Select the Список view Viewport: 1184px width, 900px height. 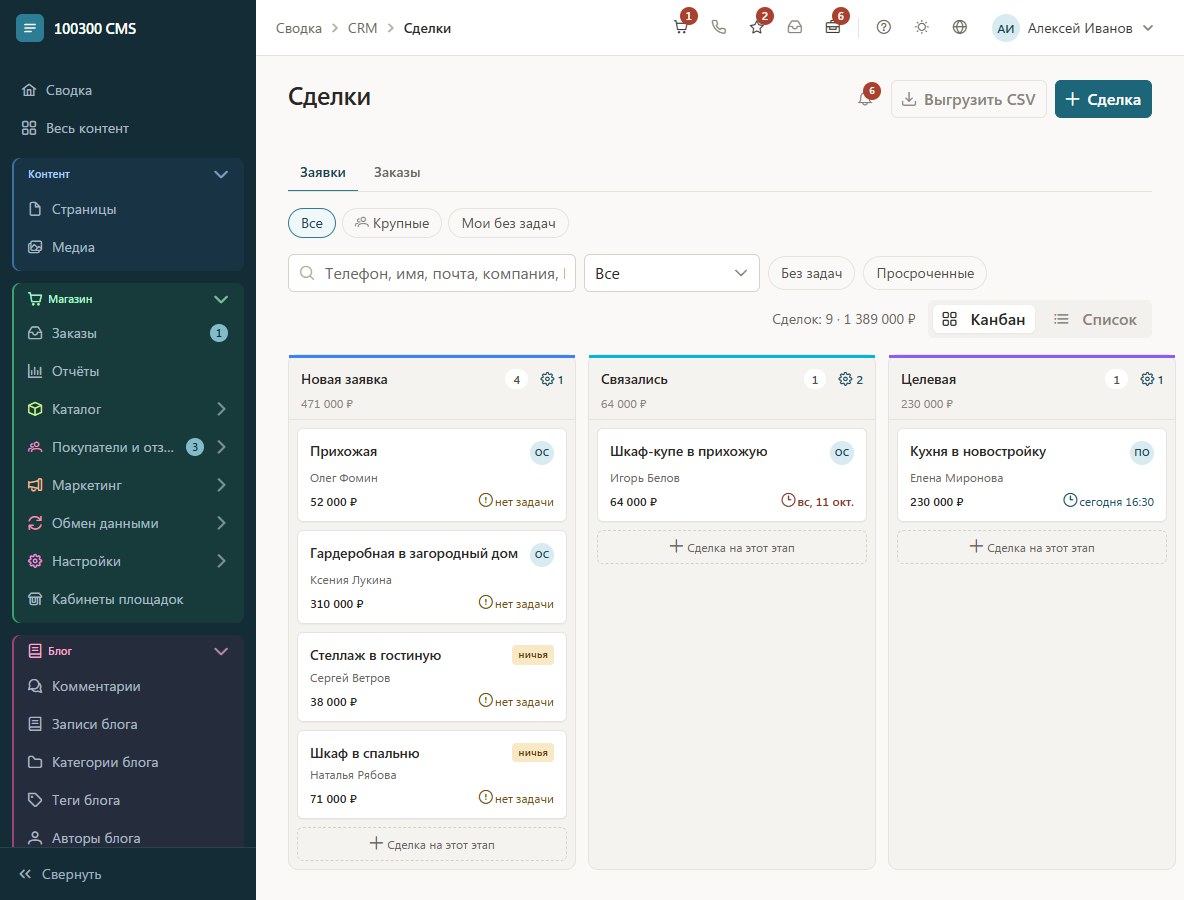click(1095, 319)
